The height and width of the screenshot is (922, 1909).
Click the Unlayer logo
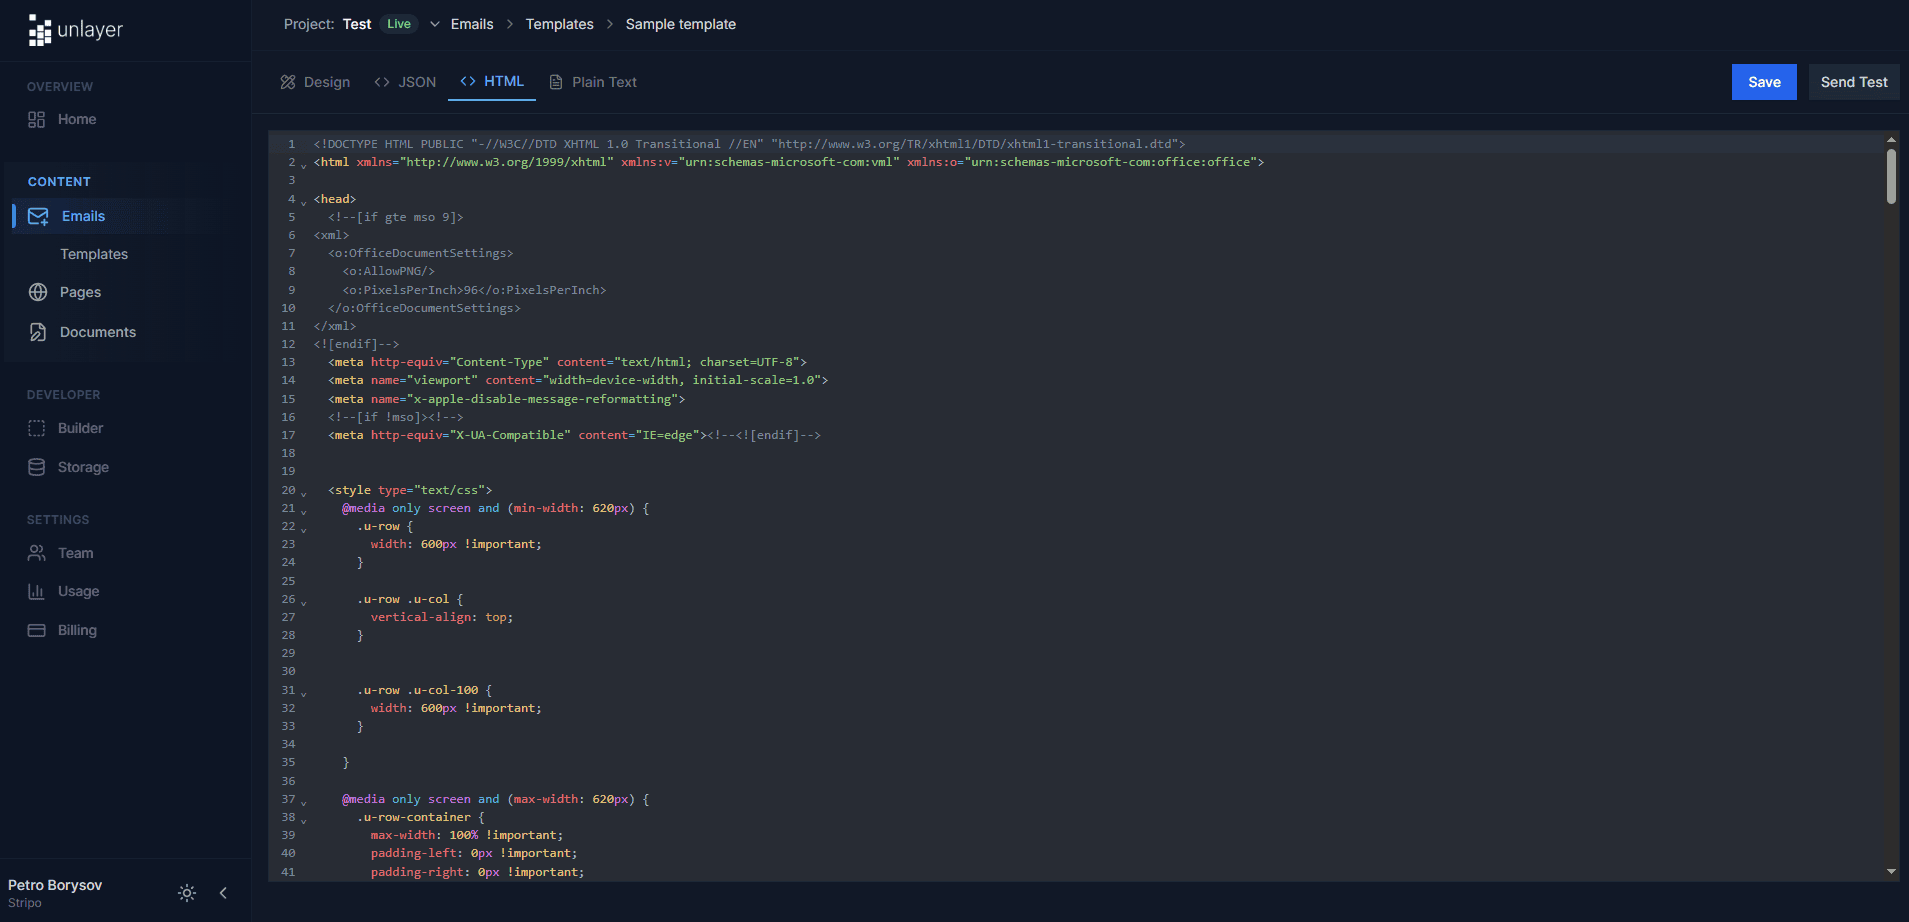click(x=76, y=30)
